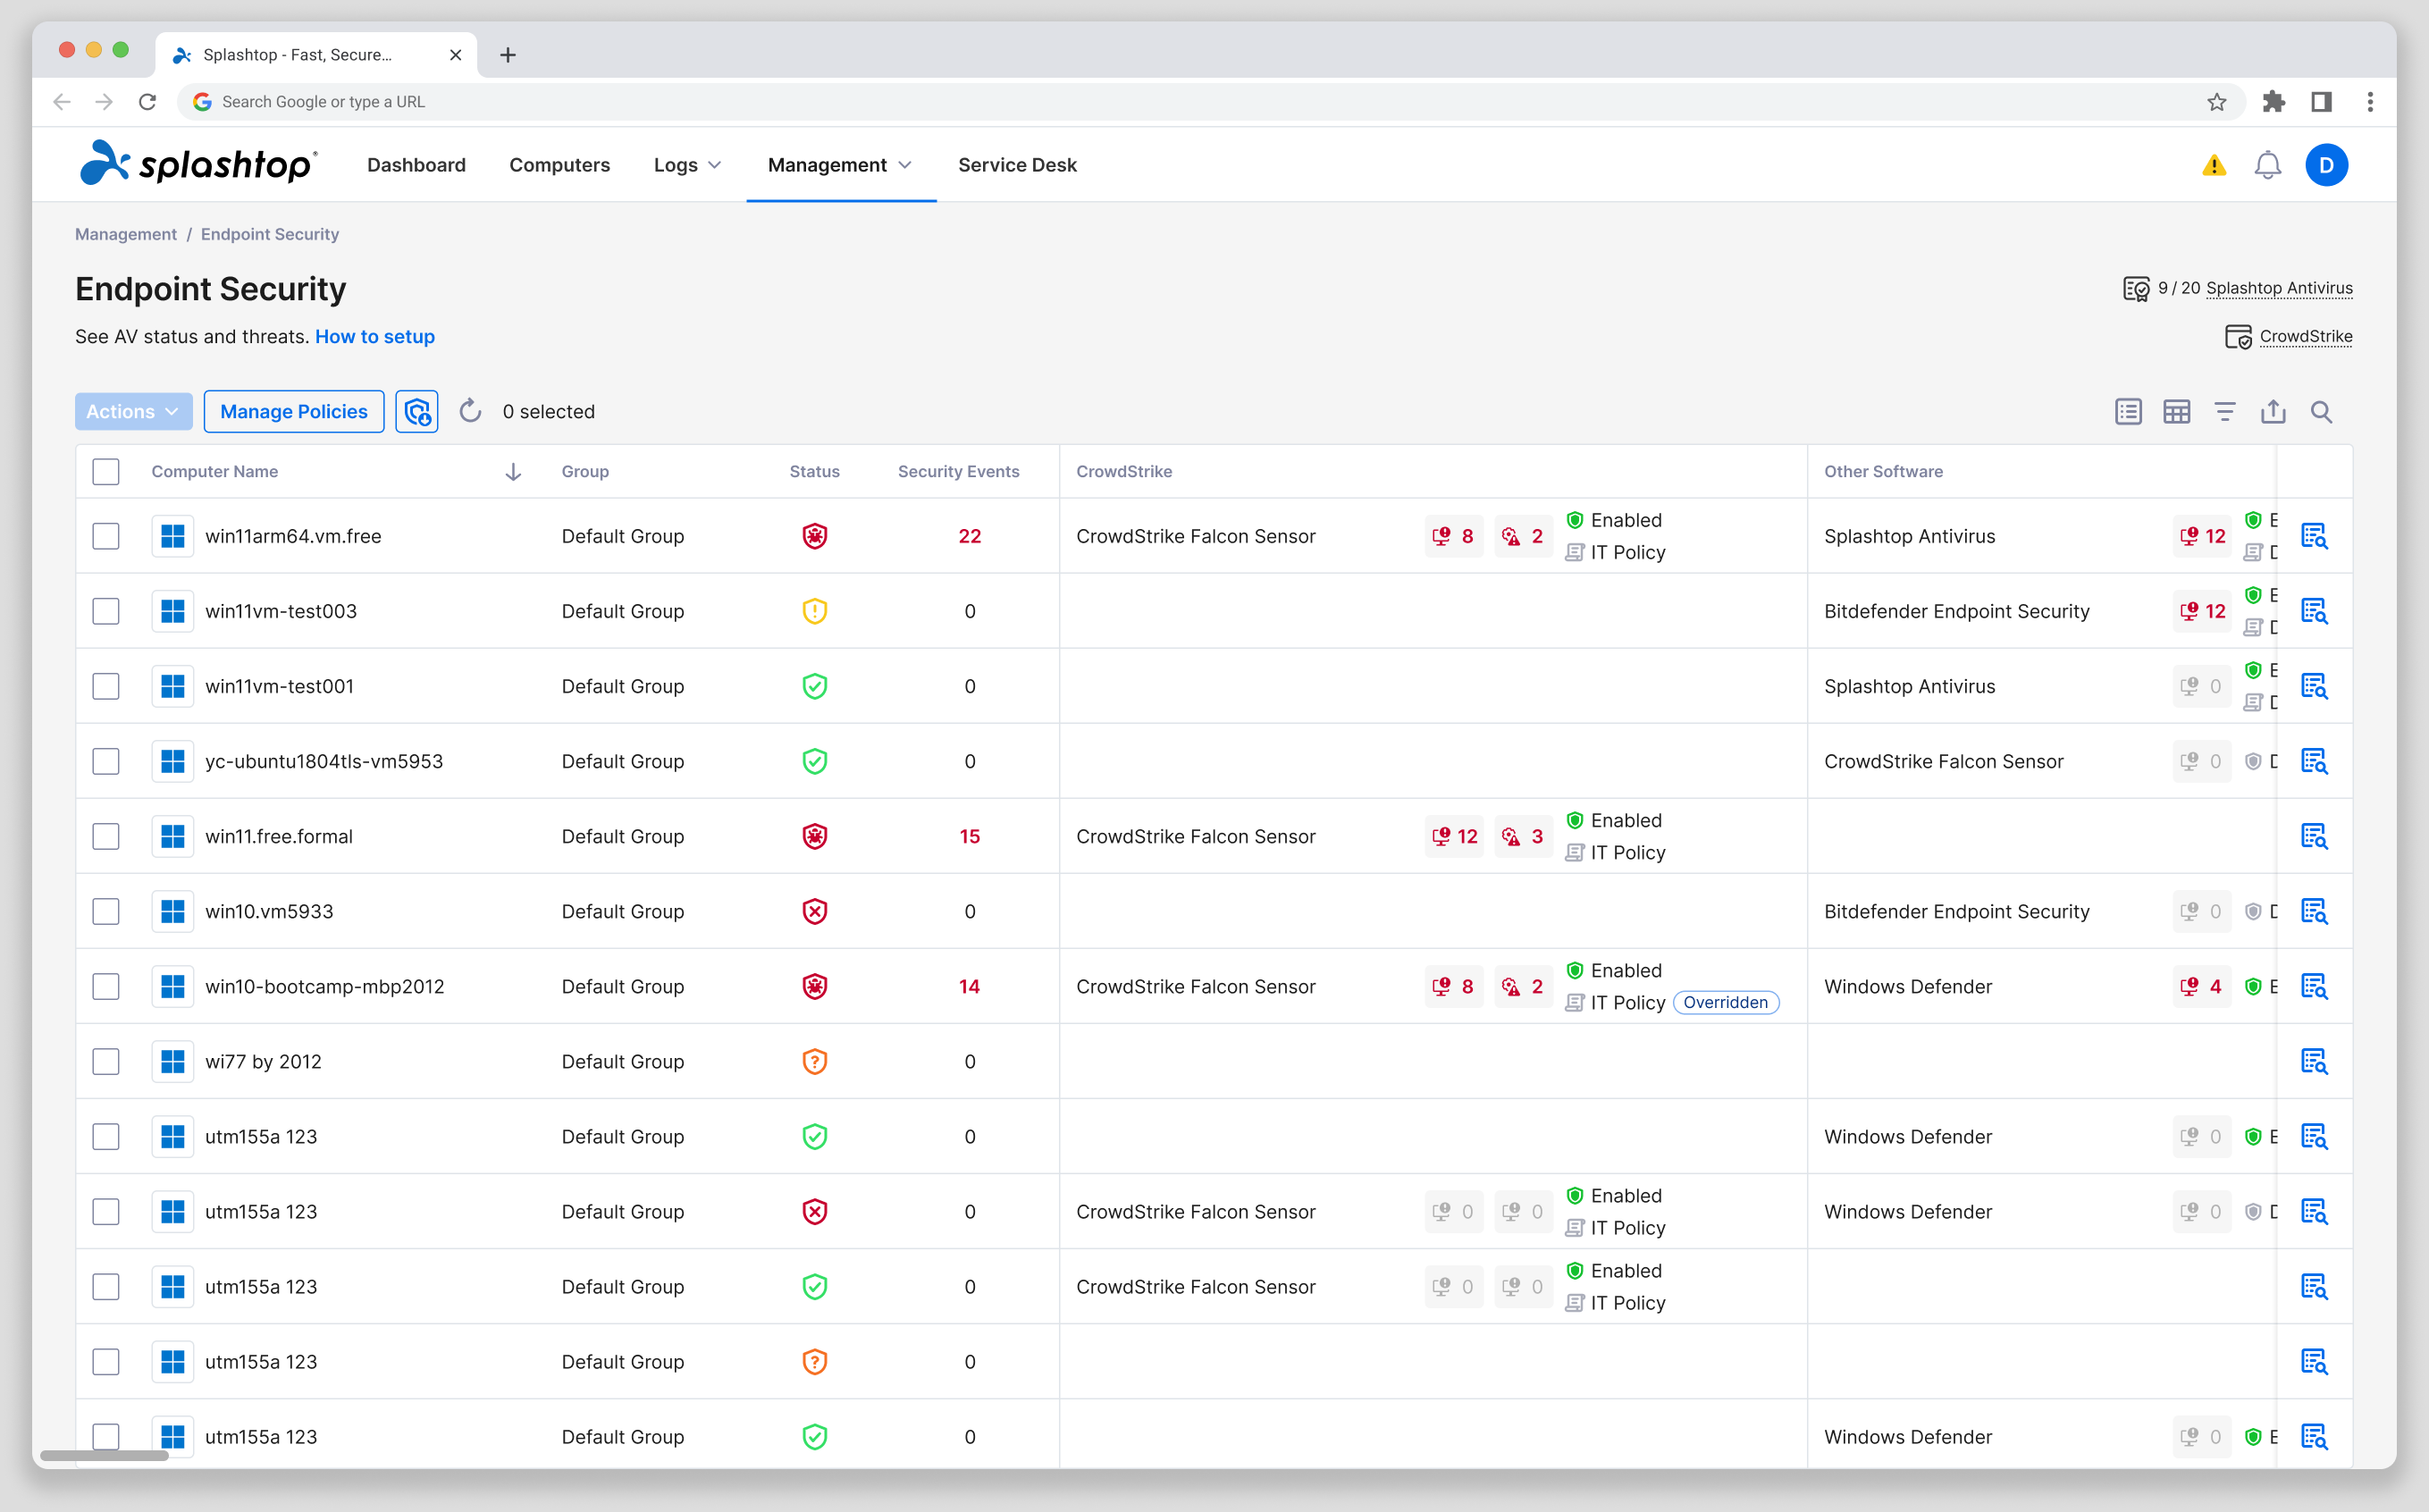The height and width of the screenshot is (1512, 2429).
Task: Click threat status icon for win11arm64.vm.free
Action: [815, 536]
